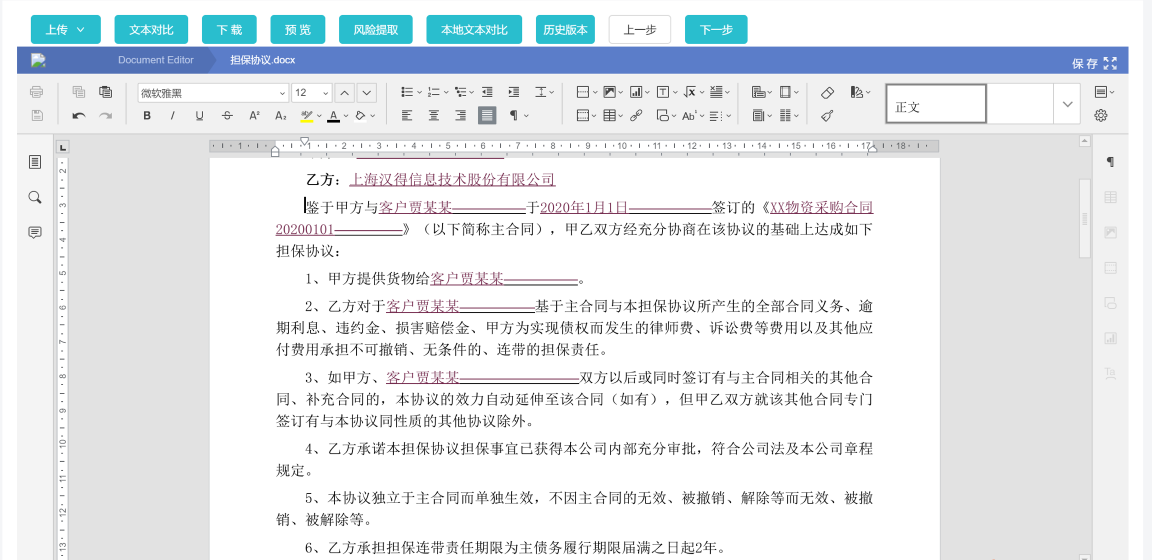Expand the paragraph styles gallery arrow

[1067, 104]
